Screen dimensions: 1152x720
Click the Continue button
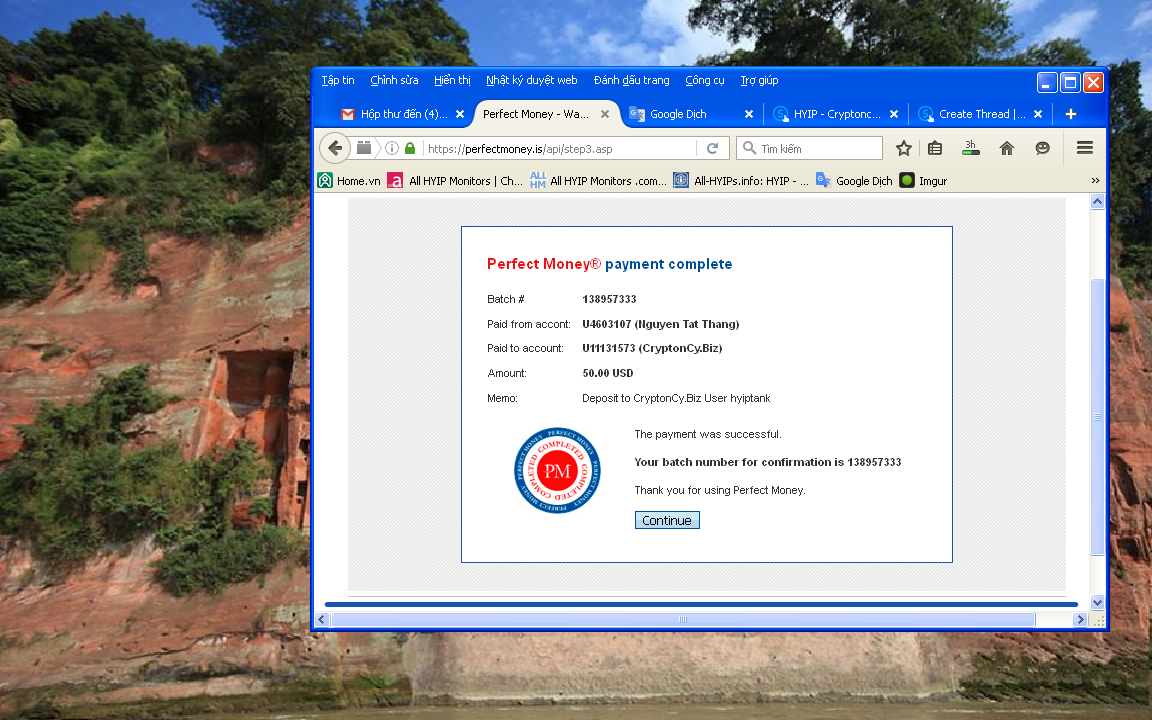pyautogui.click(x=667, y=520)
